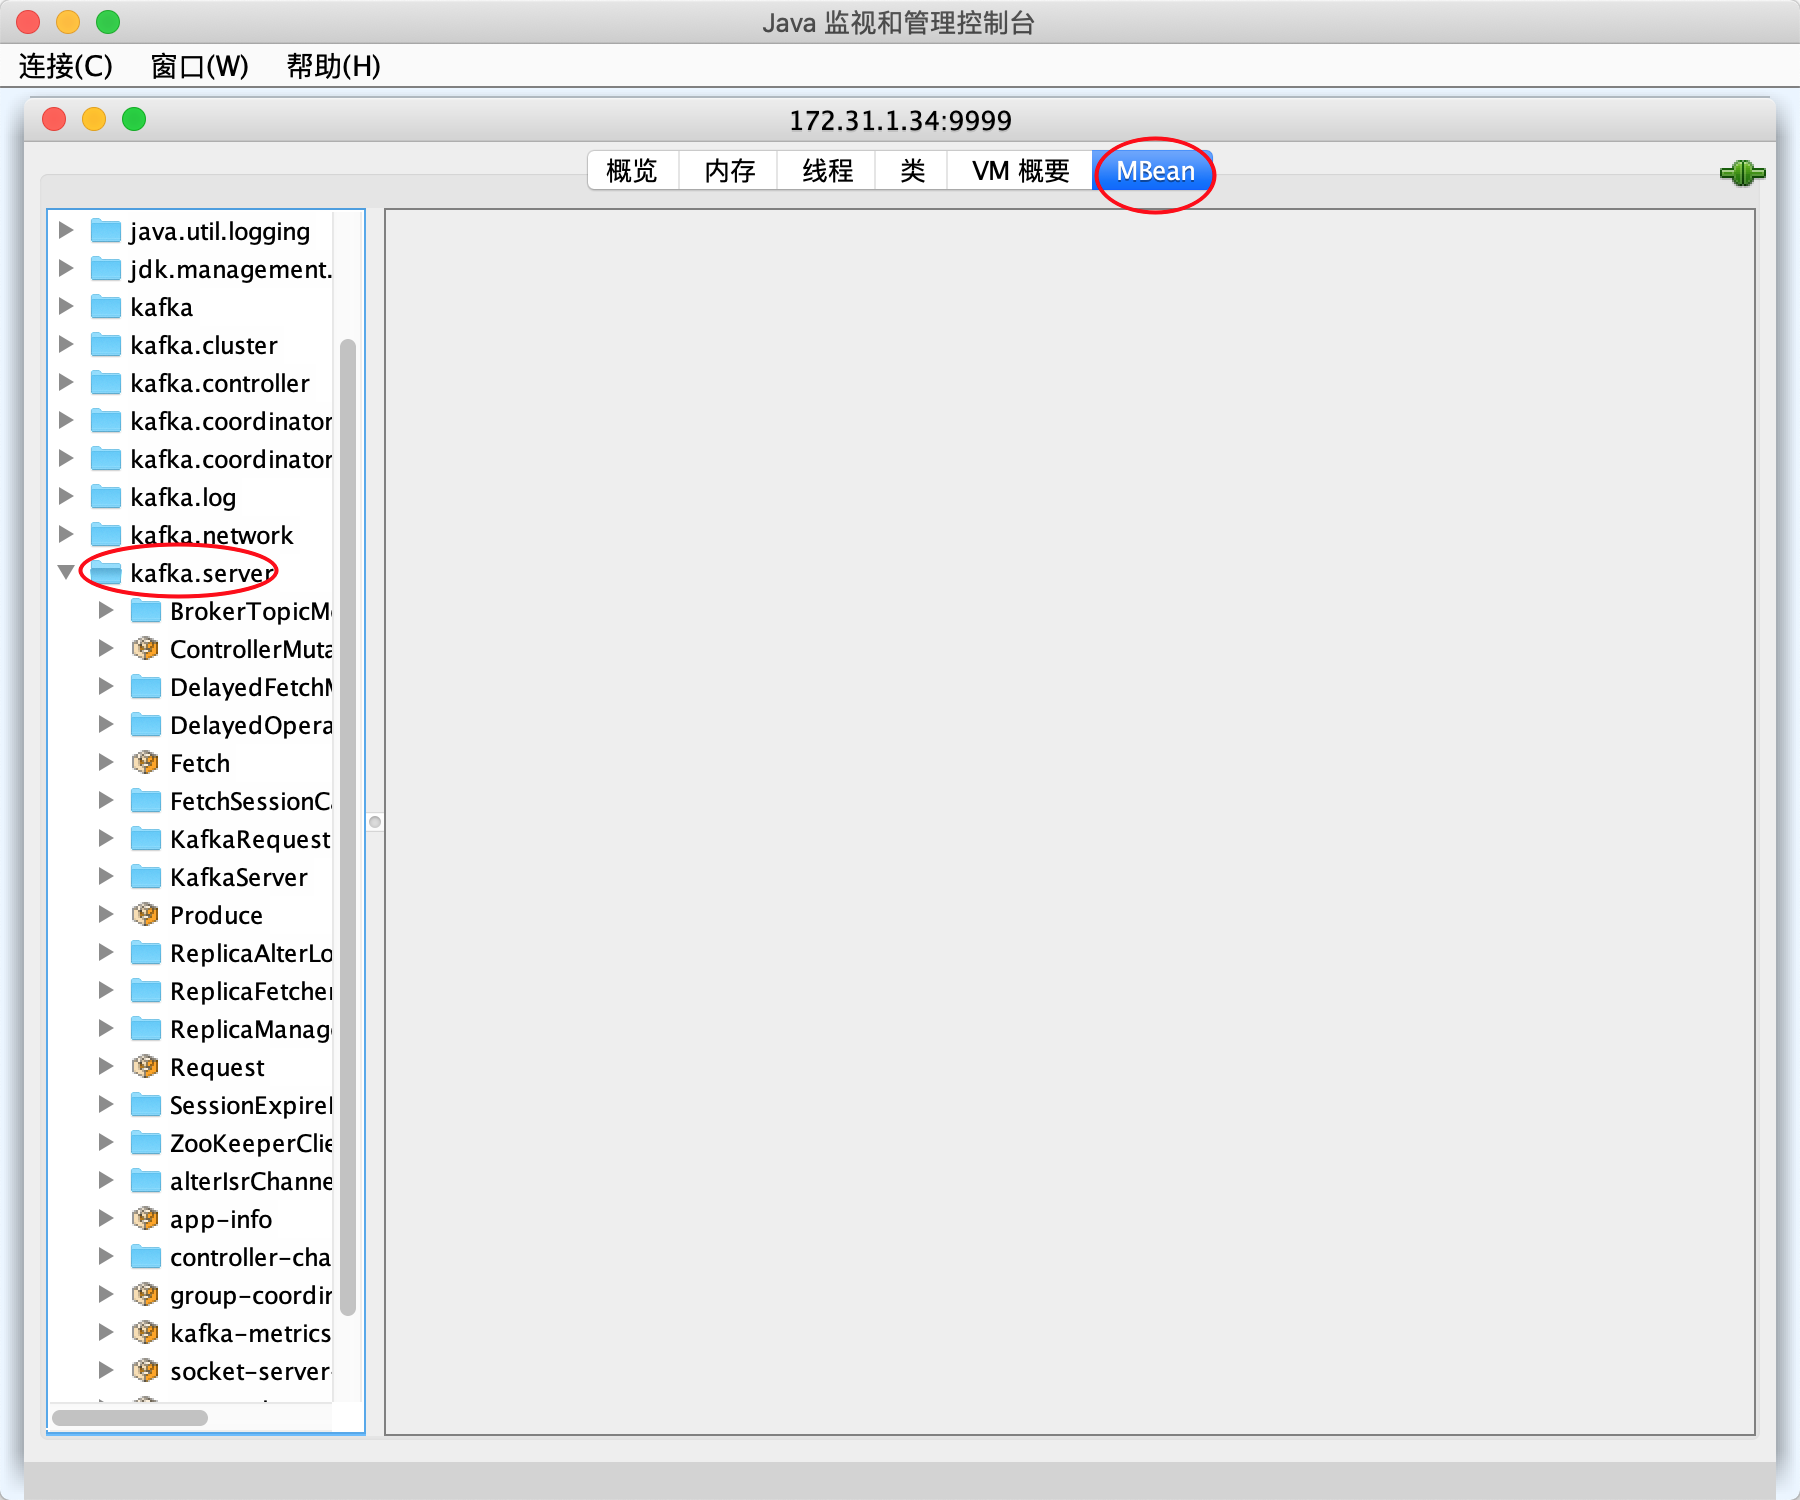Click the socket-server MBean icon
1800x1500 pixels.
(x=146, y=1371)
